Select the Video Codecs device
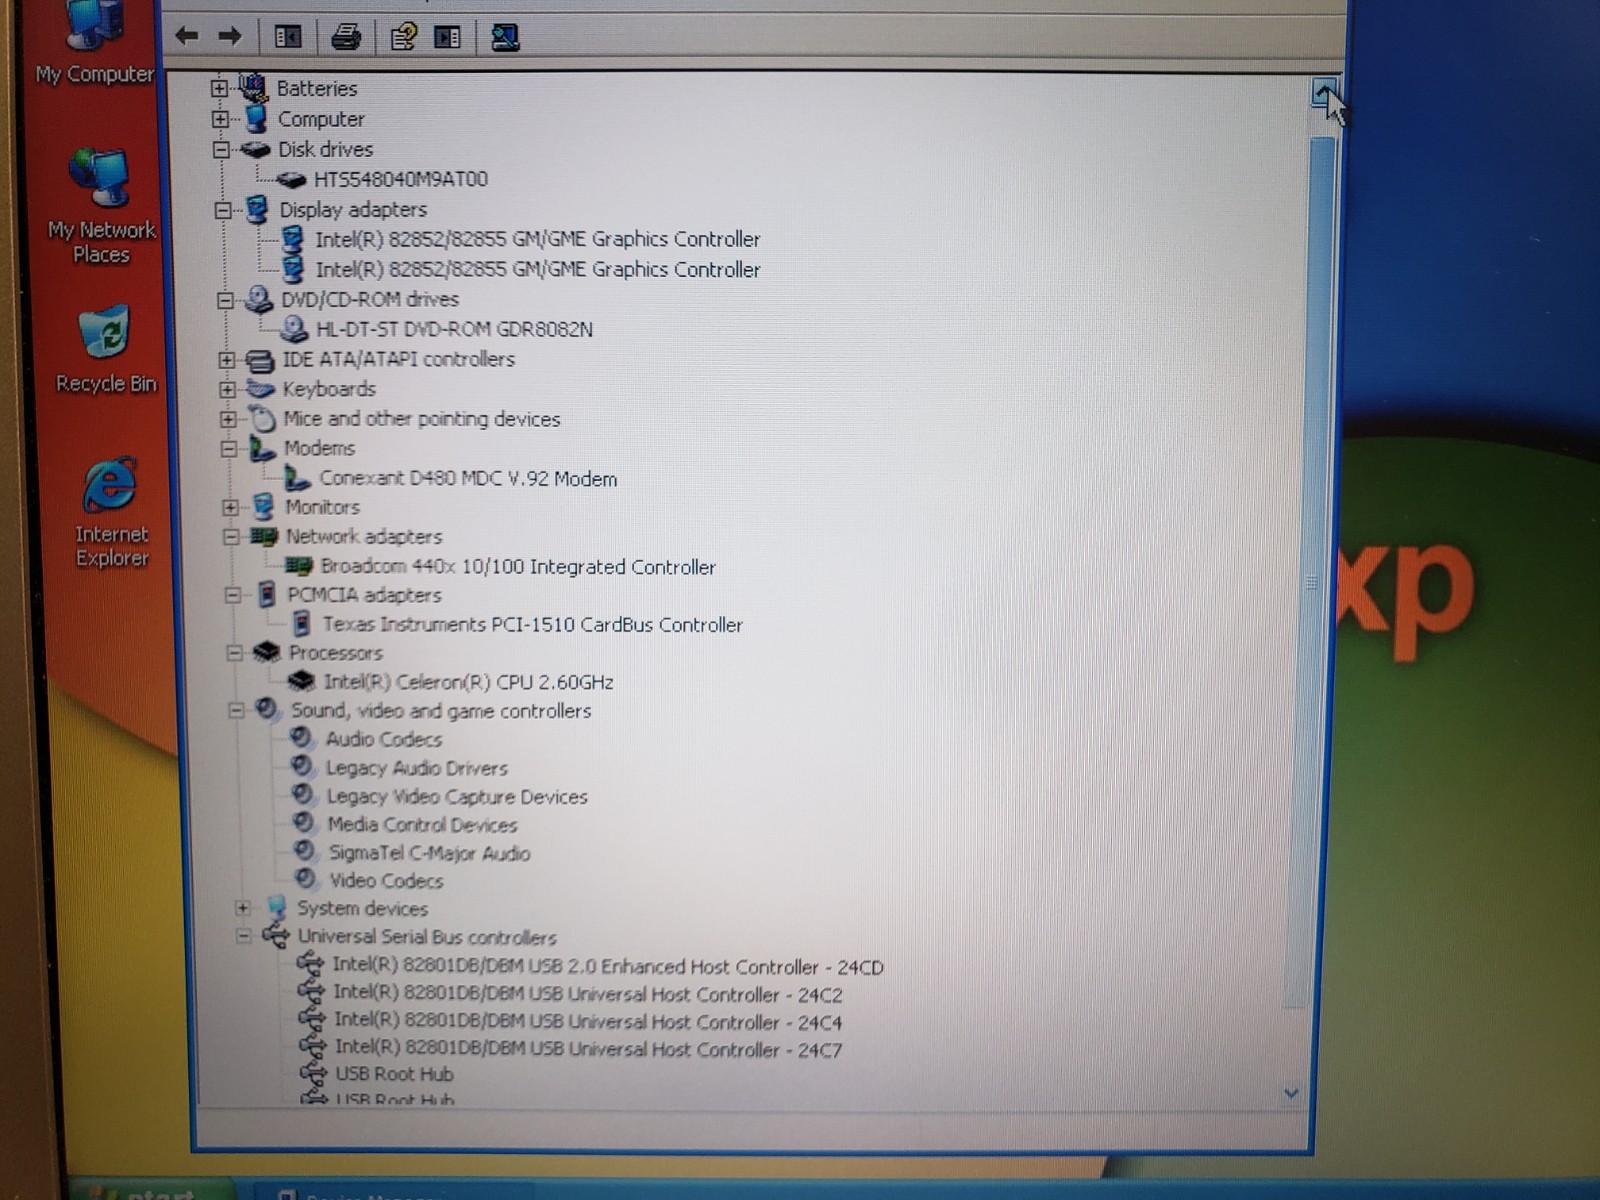Screen dimensions: 1600x1200 tap(386, 881)
